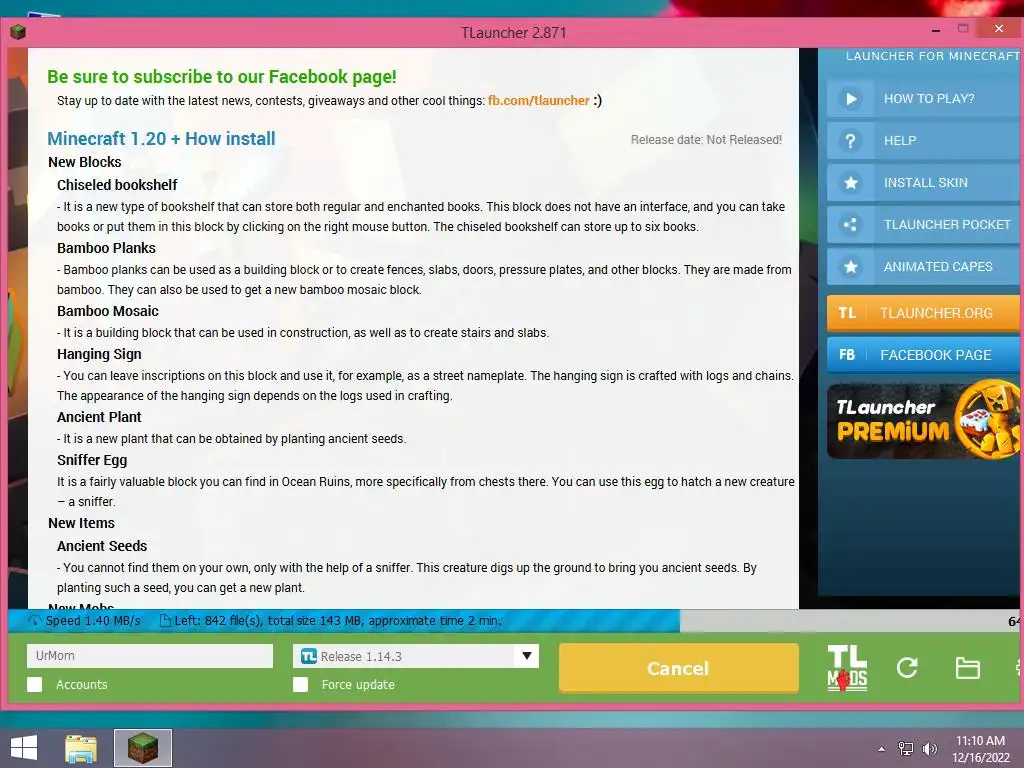Screen dimensions: 1024x768
Task: Open TLAUNCHER POCKET menu item
Action: pyautogui.click(x=925, y=225)
